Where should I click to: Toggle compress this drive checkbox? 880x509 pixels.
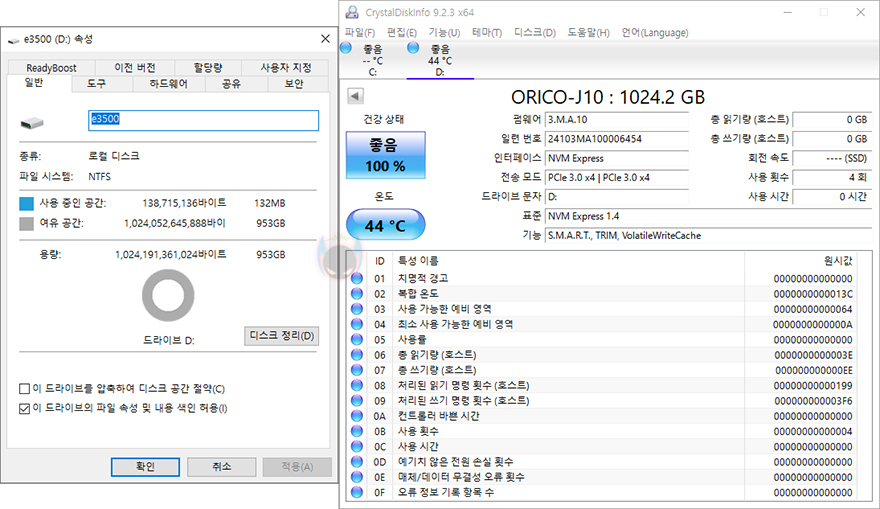24,388
